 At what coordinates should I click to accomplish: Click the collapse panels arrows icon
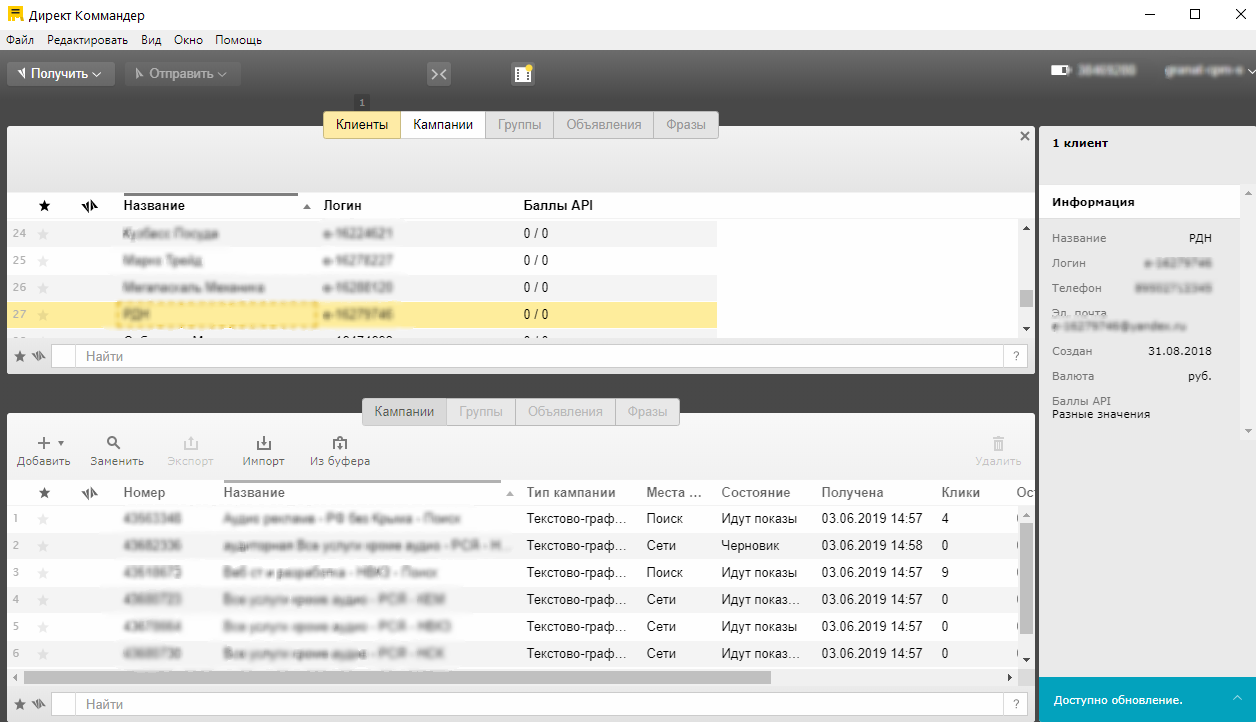coord(438,74)
